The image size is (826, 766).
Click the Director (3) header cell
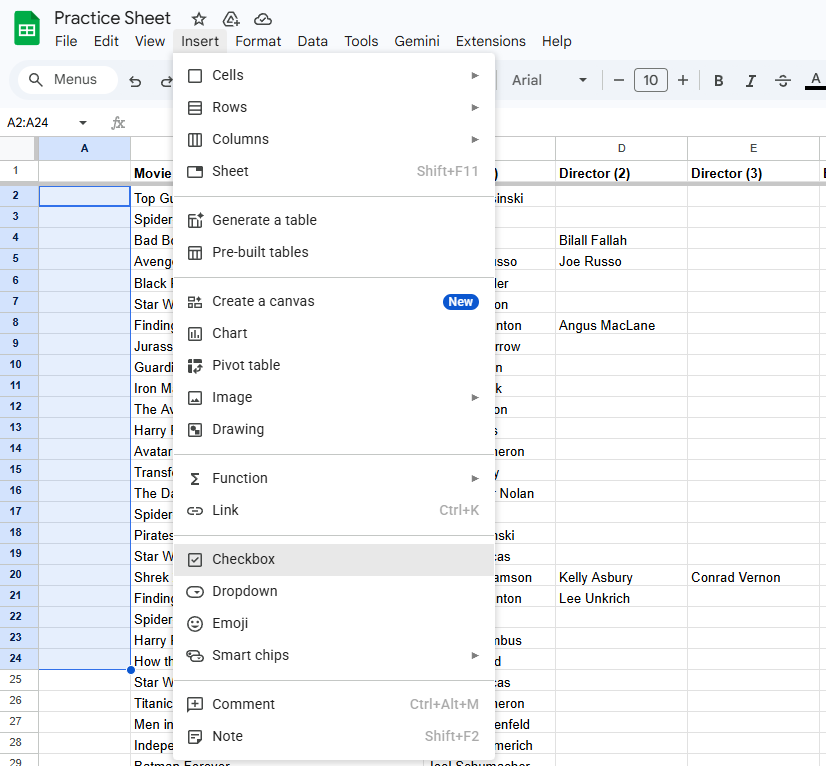(x=753, y=173)
